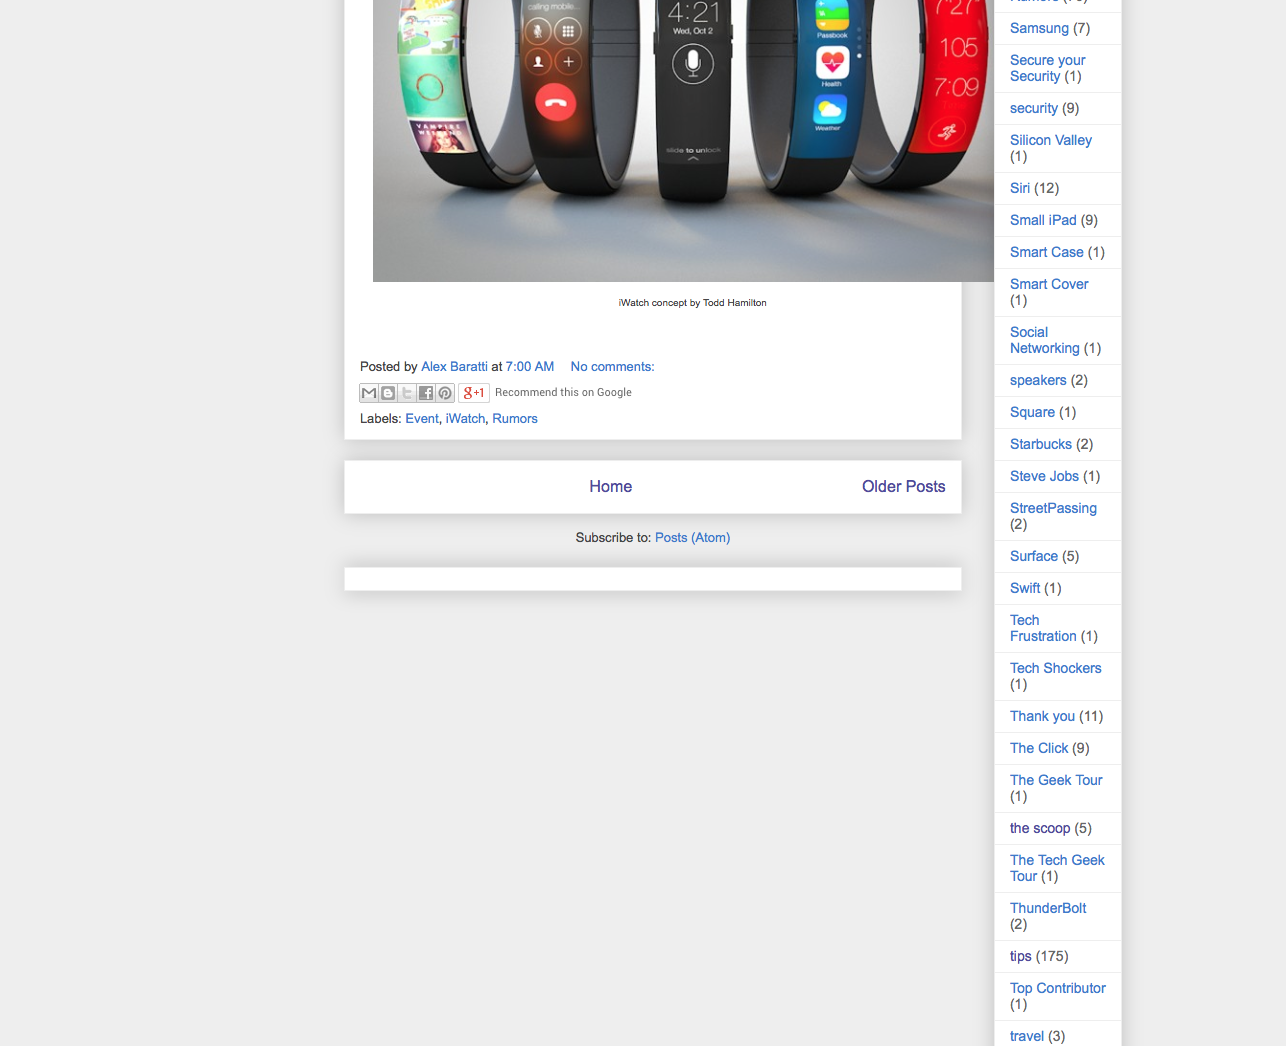Open the Steve Jobs sidebar label
Image resolution: width=1286 pixels, height=1046 pixels.
click(x=1044, y=476)
